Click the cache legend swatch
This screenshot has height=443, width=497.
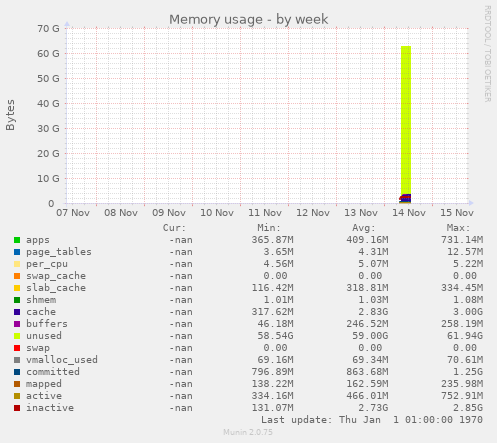(17, 312)
